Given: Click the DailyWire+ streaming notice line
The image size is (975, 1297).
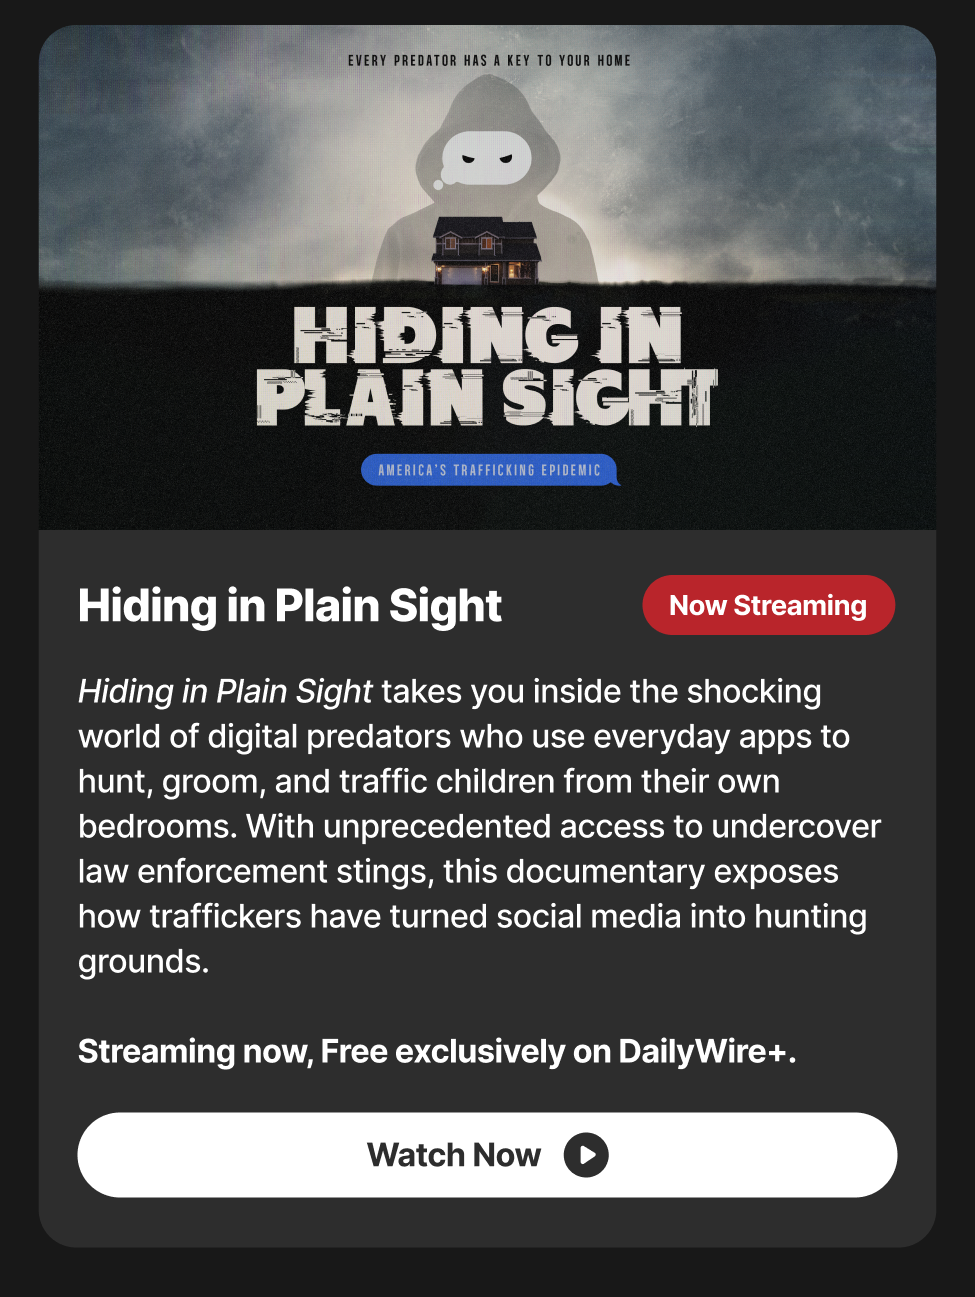Looking at the screenshot, I should tap(437, 1052).
